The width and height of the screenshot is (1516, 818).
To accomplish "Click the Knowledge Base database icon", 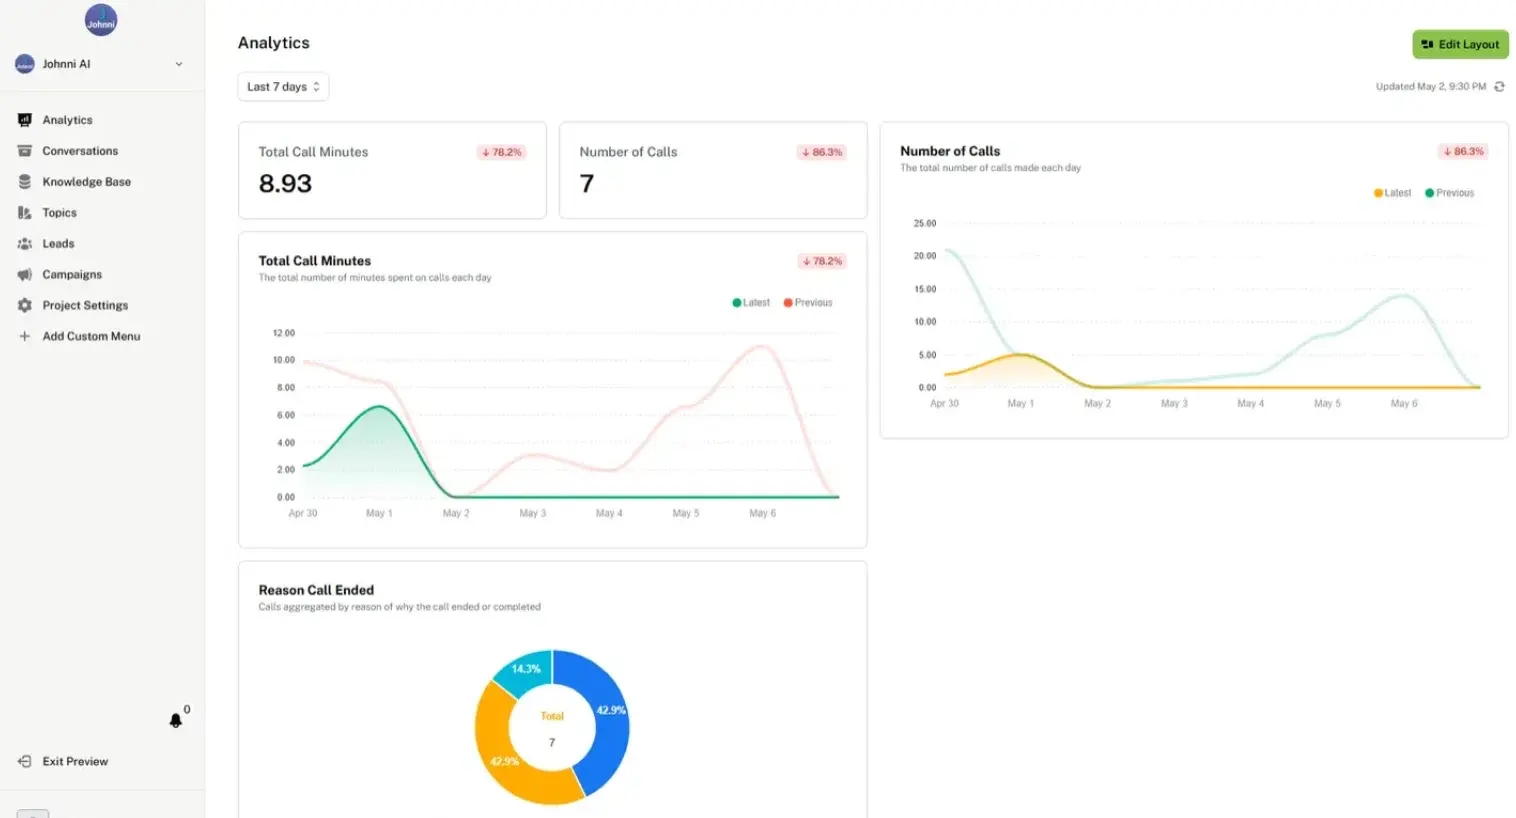I will point(24,181).
